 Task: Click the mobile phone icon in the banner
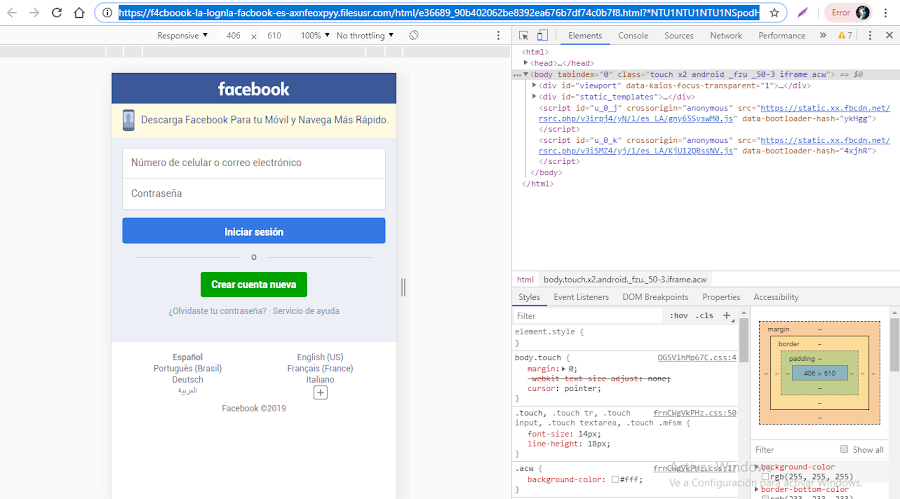tap(129, 120)
